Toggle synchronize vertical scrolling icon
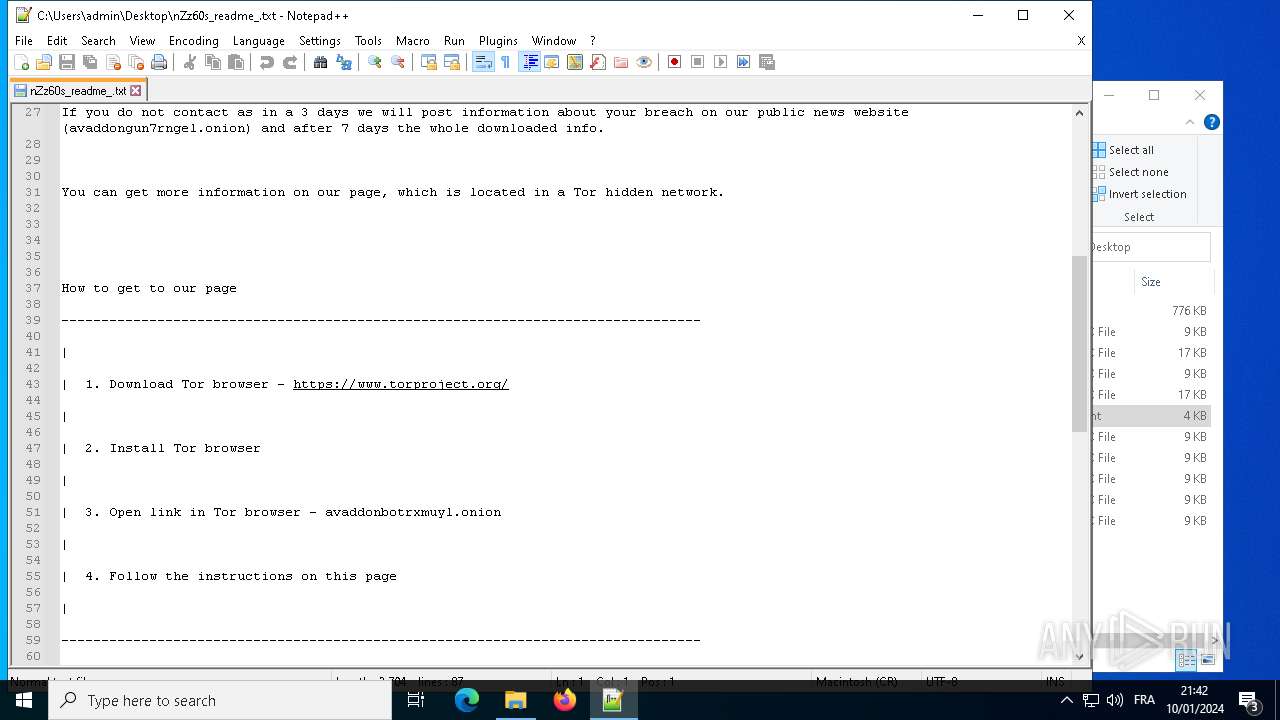1280x720 pixels. (429, 62)
